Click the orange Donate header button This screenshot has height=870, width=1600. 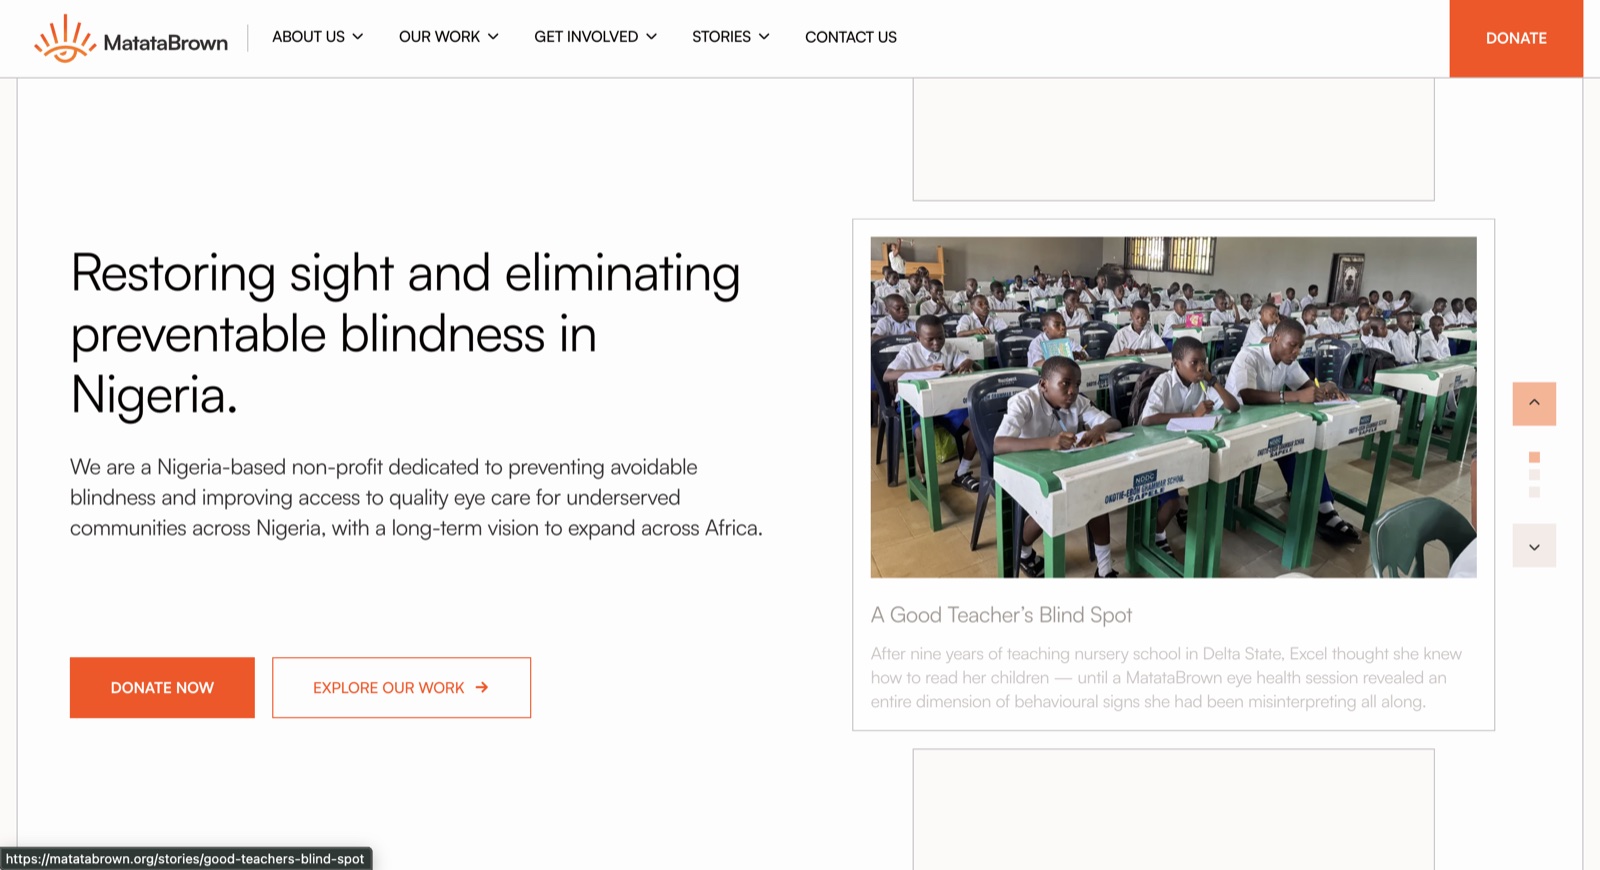(1516, 38)
